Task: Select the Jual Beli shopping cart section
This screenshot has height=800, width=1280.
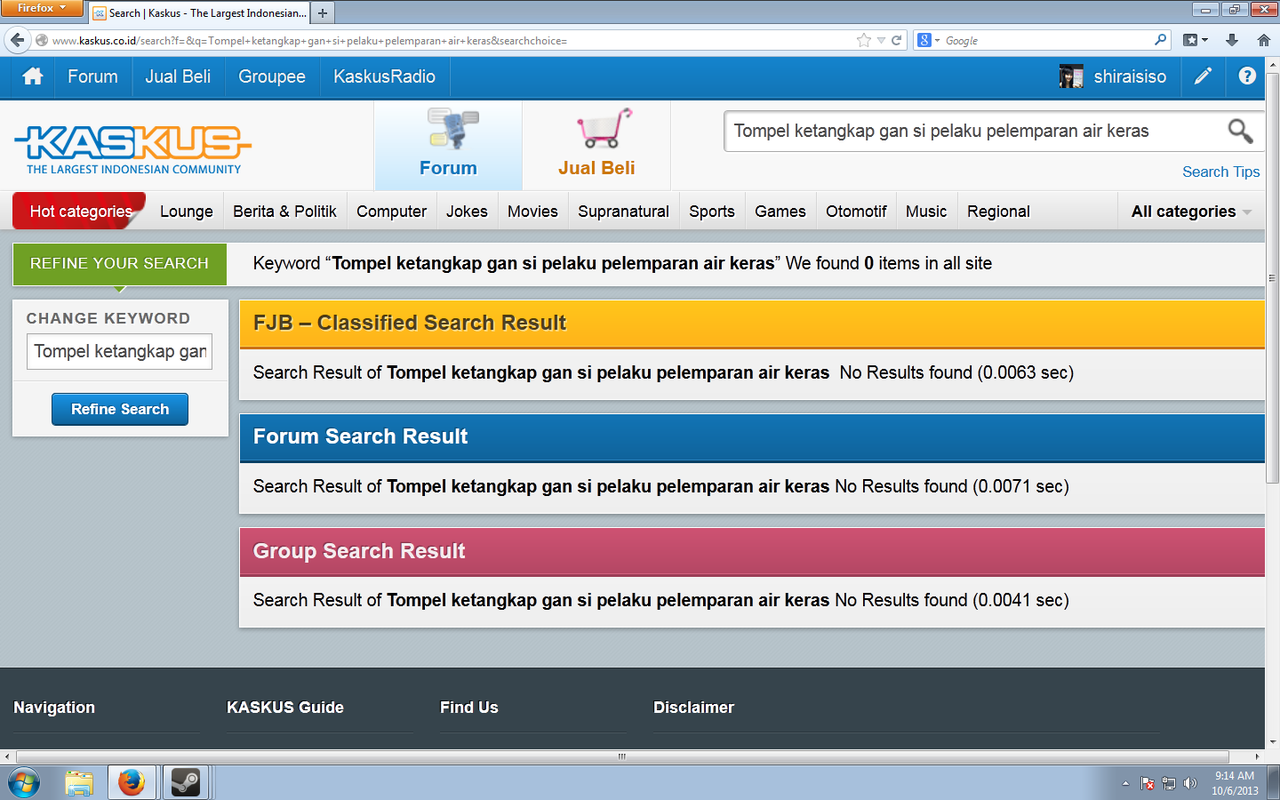Action: point(597,145)
